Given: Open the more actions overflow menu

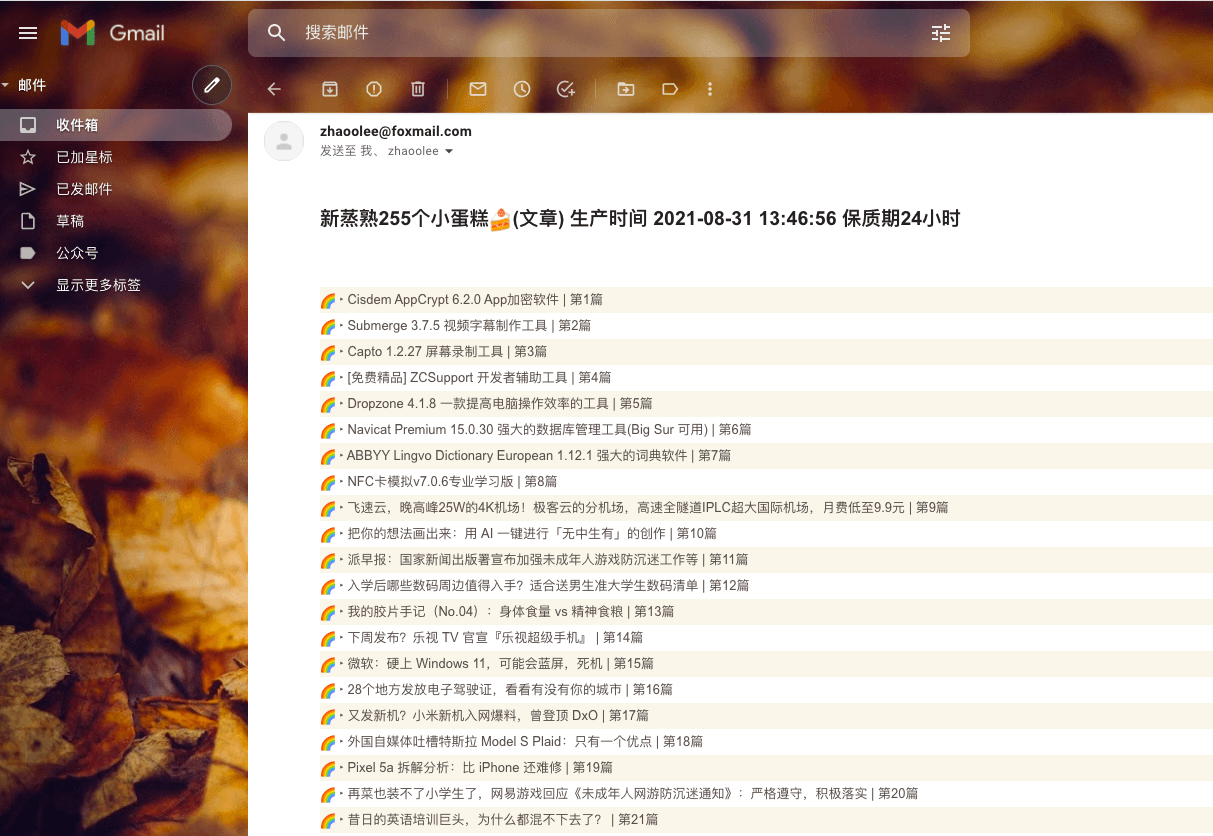Looking at the screenshot, I should click(709, 89).
